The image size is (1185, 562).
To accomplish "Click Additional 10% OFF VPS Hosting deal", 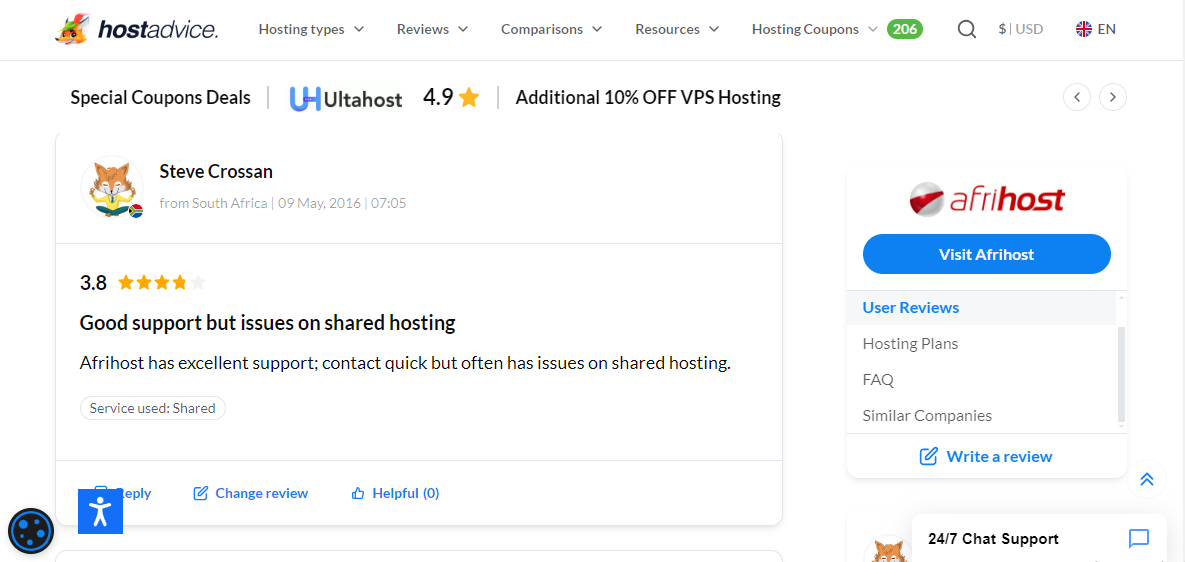I will point(648,97).
